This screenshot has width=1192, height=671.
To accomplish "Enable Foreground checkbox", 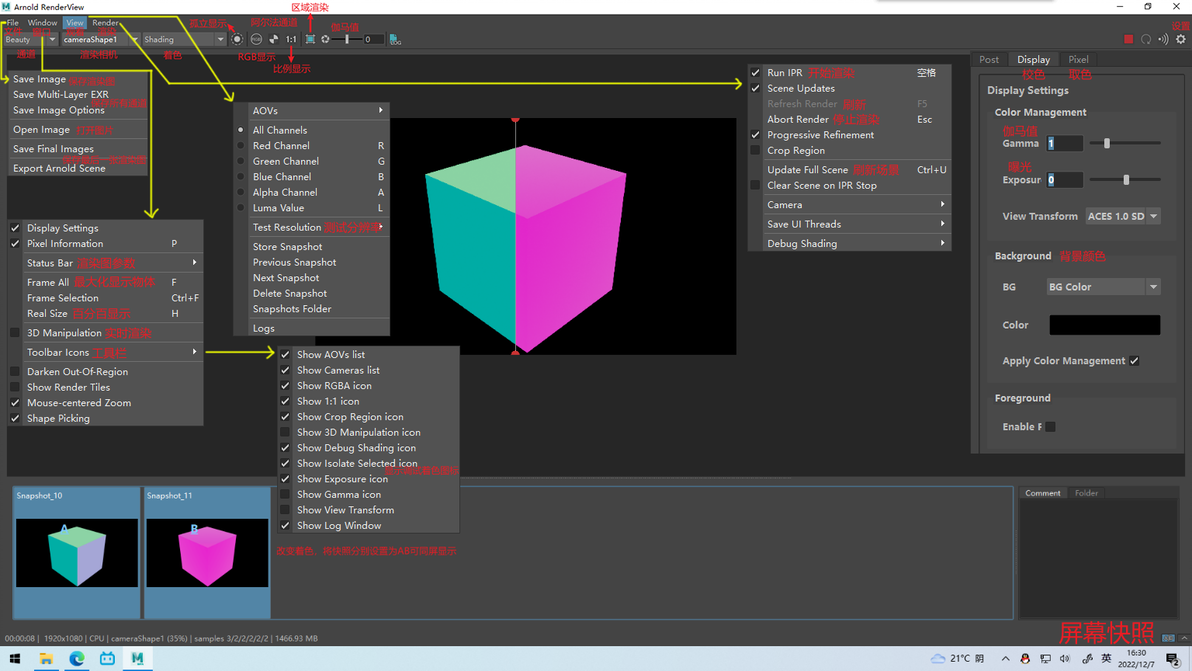I will tap(1051, 426).
